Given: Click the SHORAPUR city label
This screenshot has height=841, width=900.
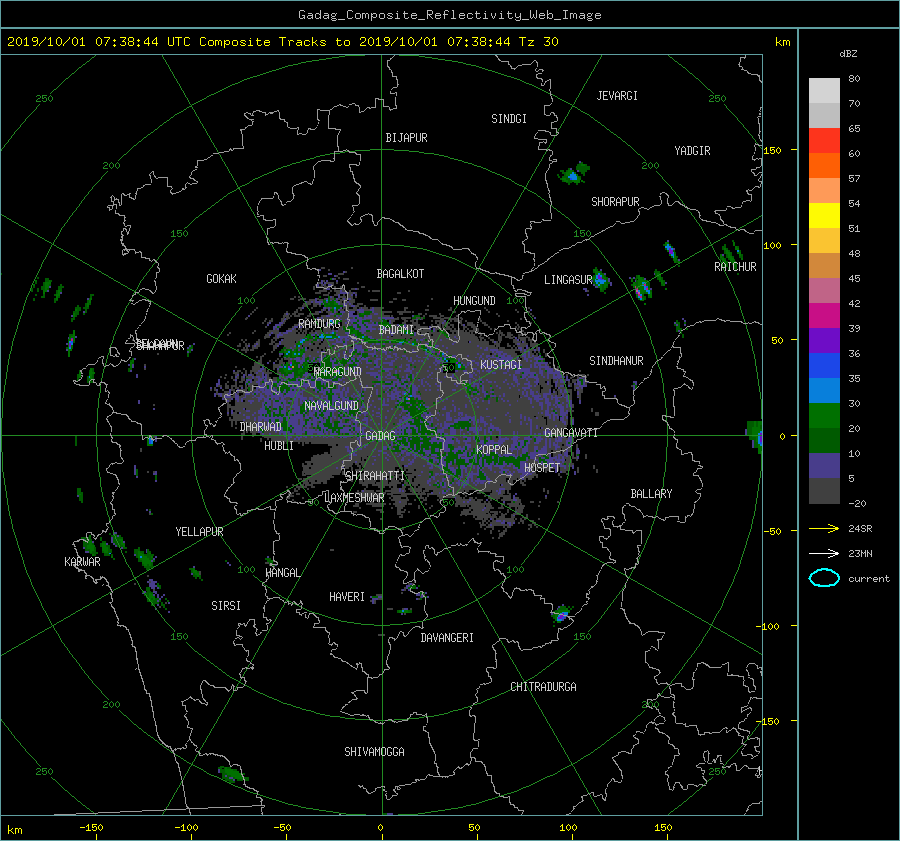Looking at the screenshot, I should tap(615, 202).
